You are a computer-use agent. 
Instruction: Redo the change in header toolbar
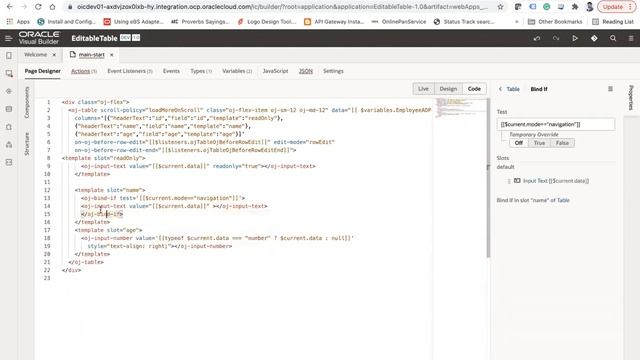(x=556, y=38)
